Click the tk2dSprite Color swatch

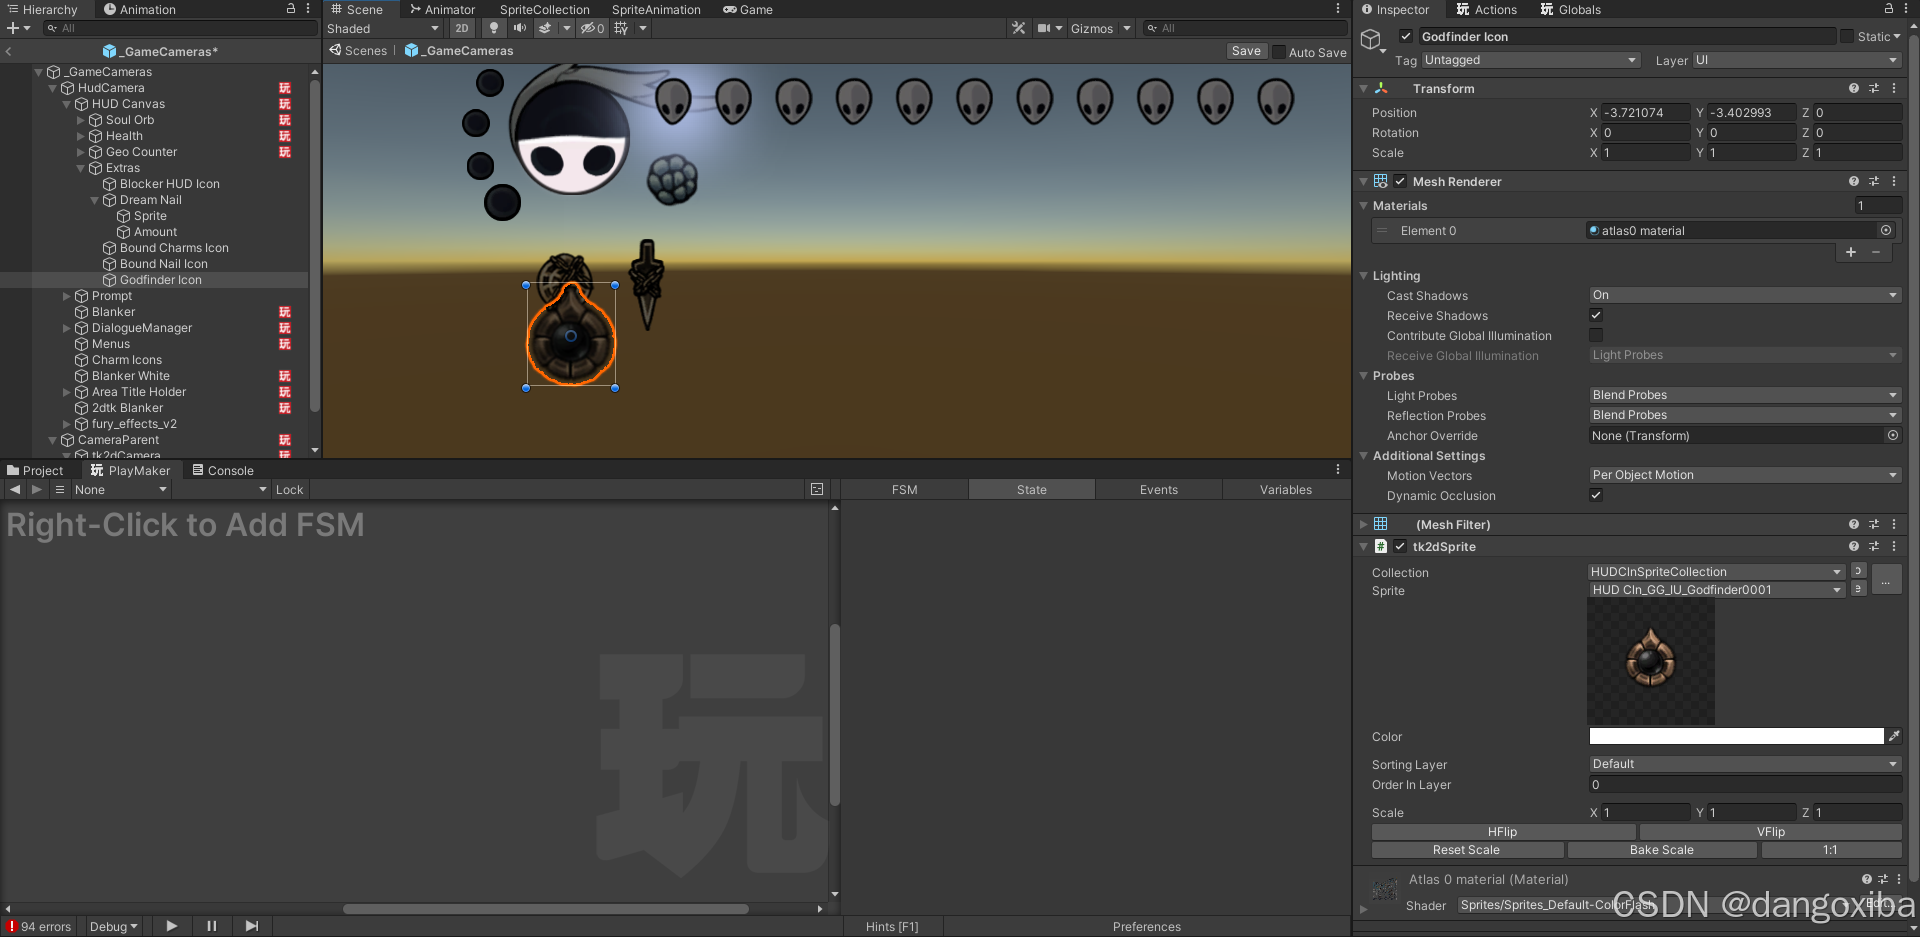(x=1736, y=736)
